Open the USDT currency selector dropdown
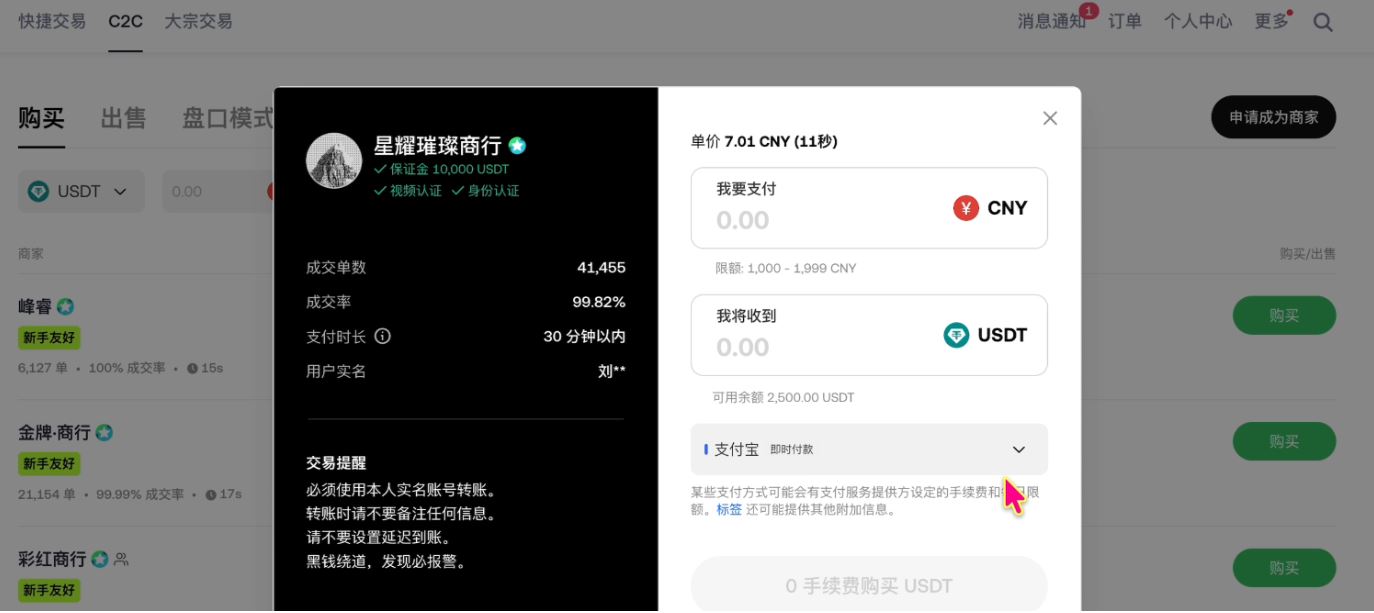1374x613 pixels. click(x=81, y=191)
